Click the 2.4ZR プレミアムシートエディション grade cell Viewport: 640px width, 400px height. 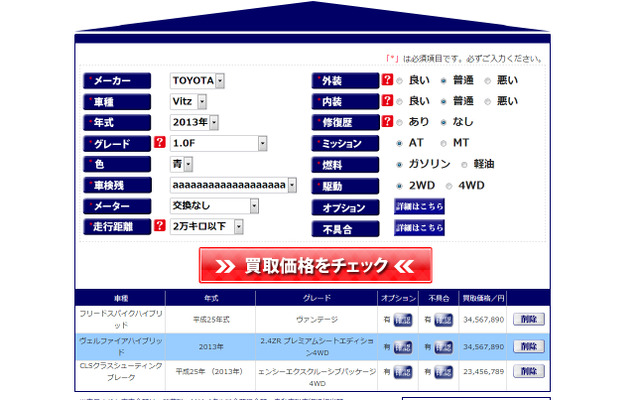coord(317,347)
